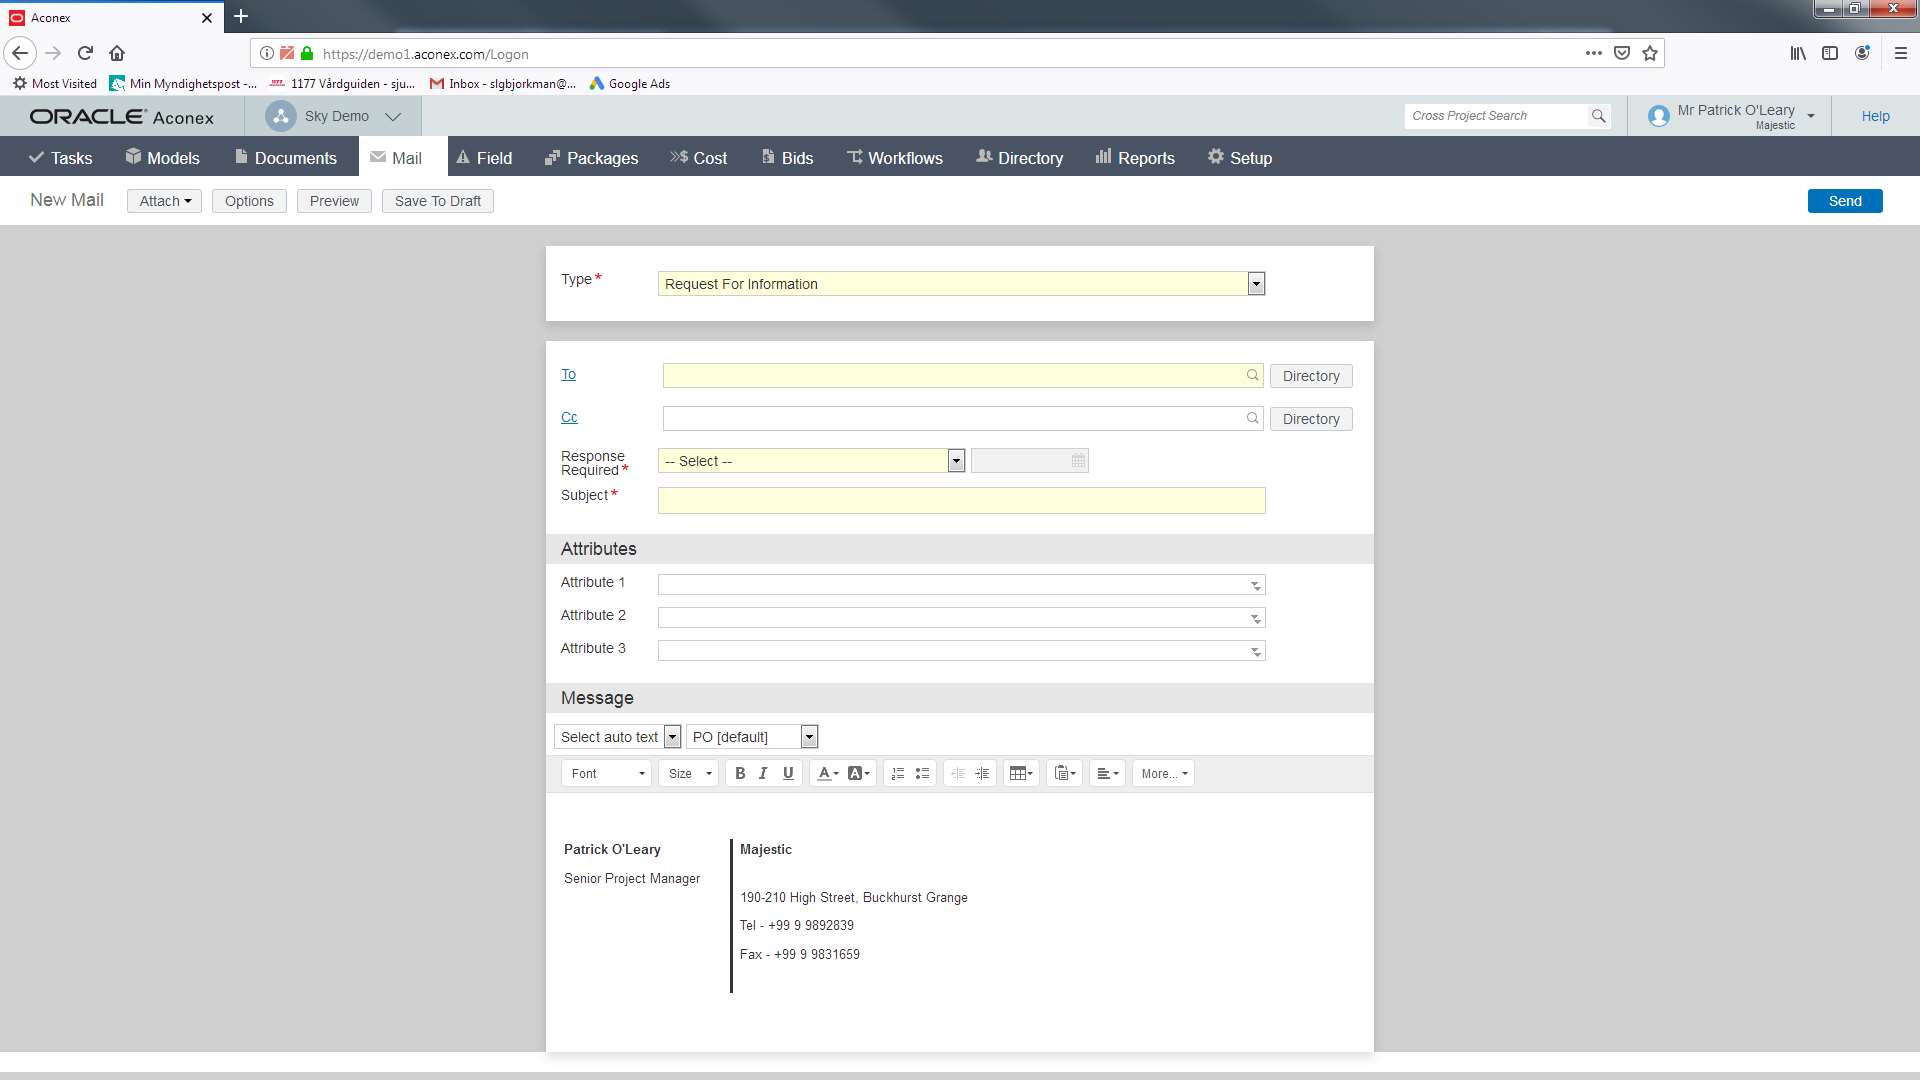The width and height of the screenshot is (1920, 1080).
Task: Switch to the Documents tab
Action: [295, 157]
